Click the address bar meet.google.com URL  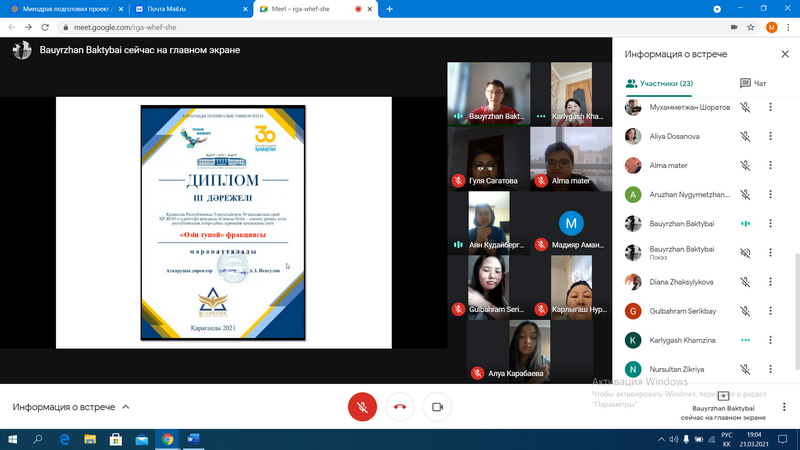point(125,27)
